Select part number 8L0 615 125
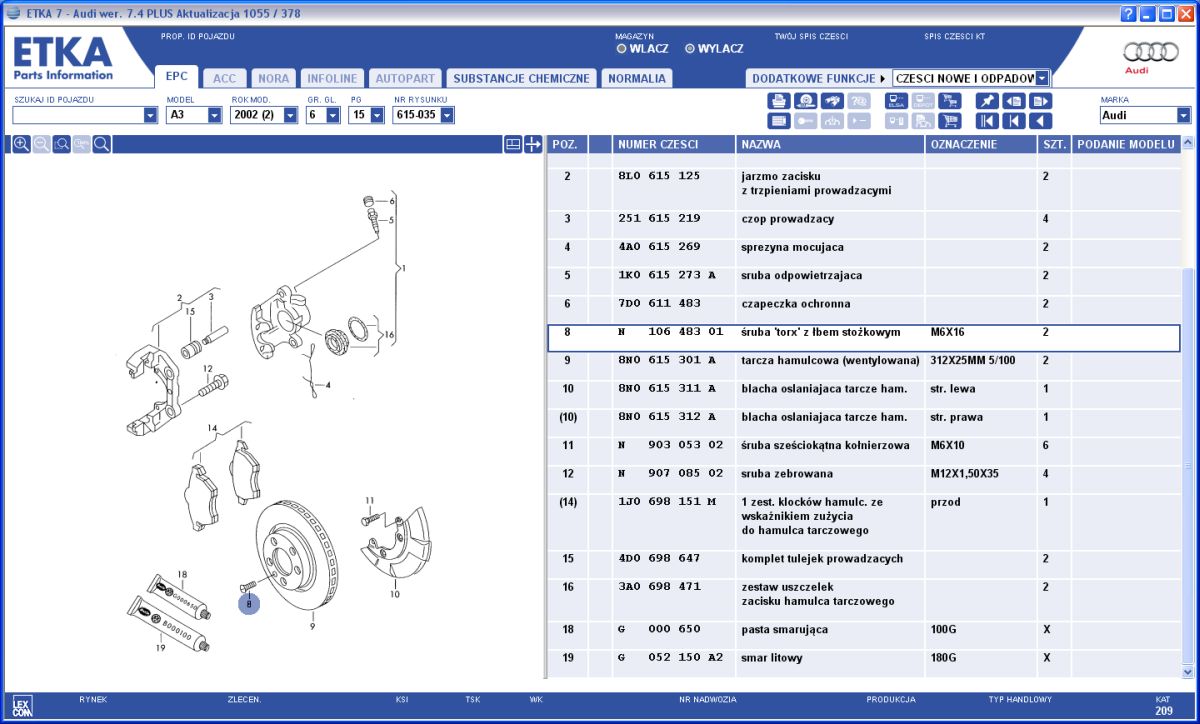Screen dimensions: 1200x724 point(659,176)
